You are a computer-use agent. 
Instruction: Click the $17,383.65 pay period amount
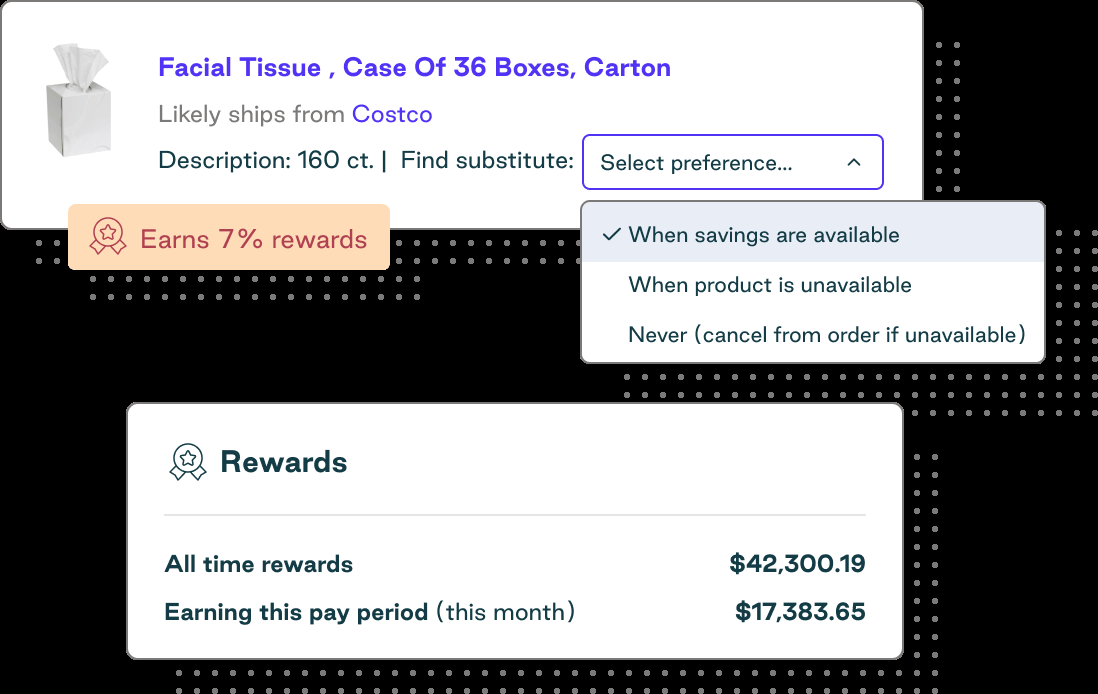pos(800,612)
